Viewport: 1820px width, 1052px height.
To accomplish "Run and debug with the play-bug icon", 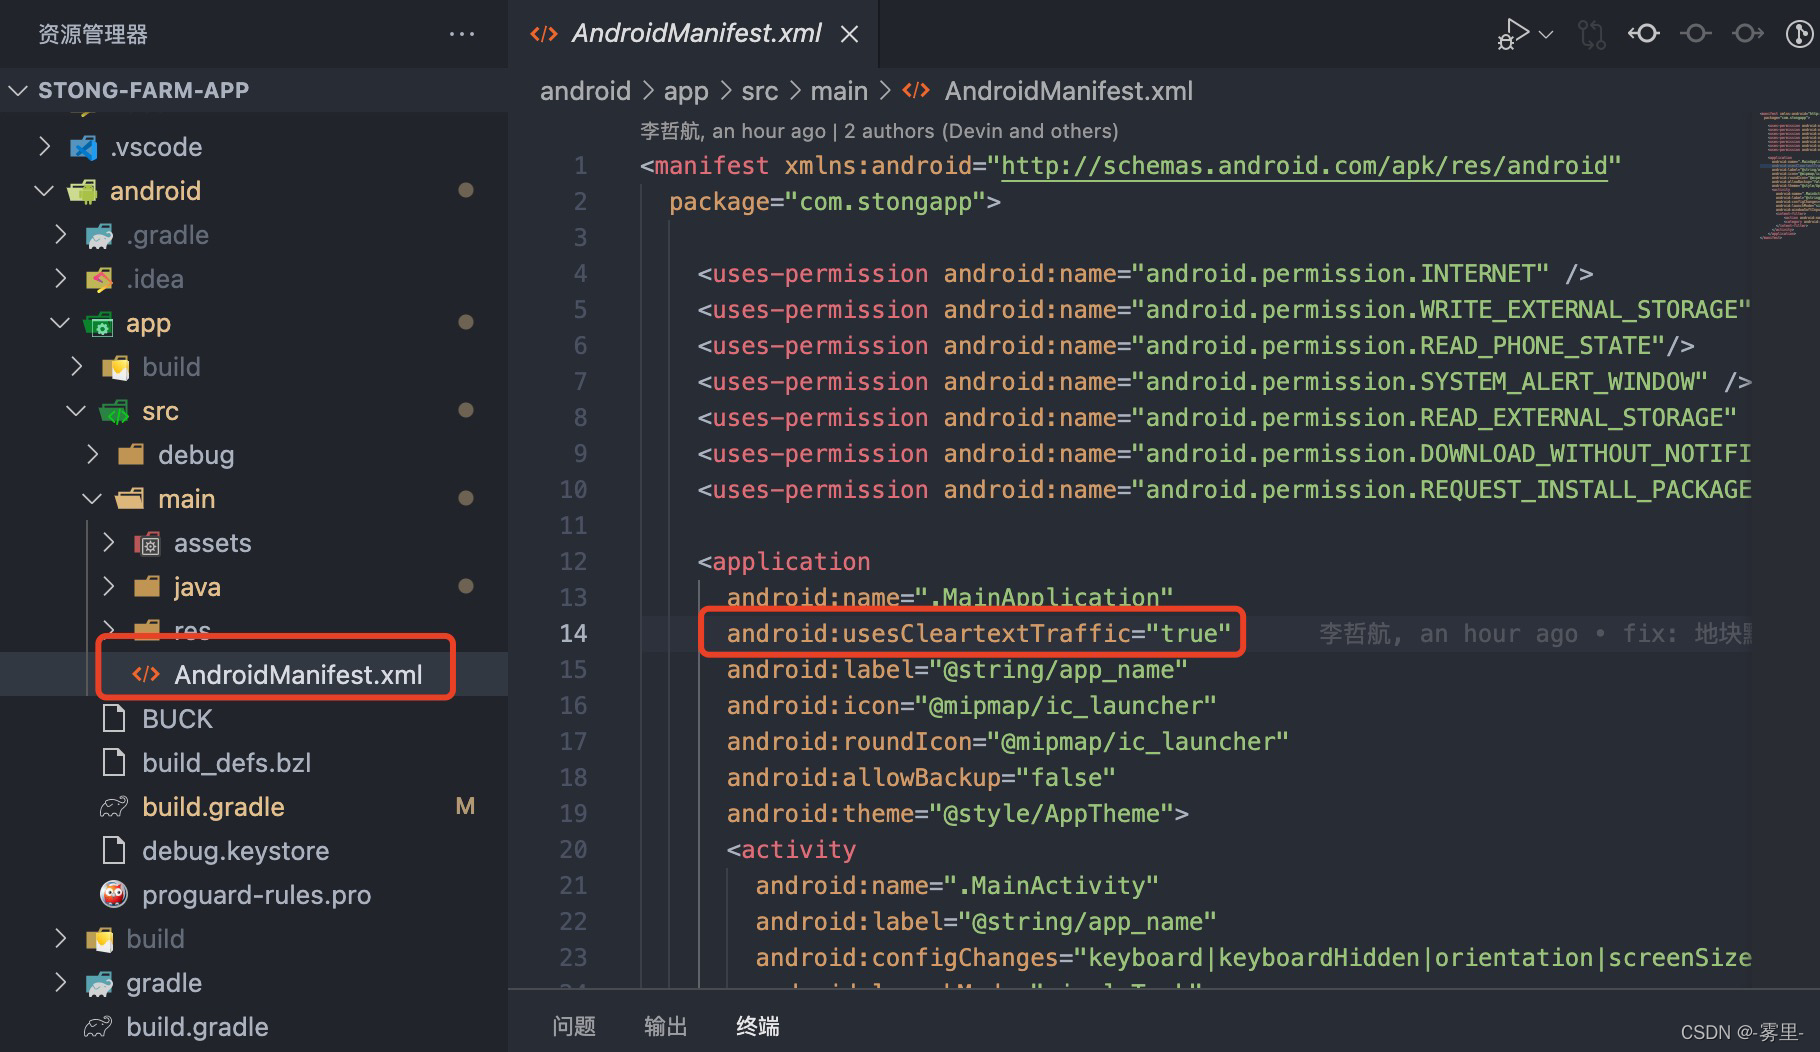I will 1512,34.
